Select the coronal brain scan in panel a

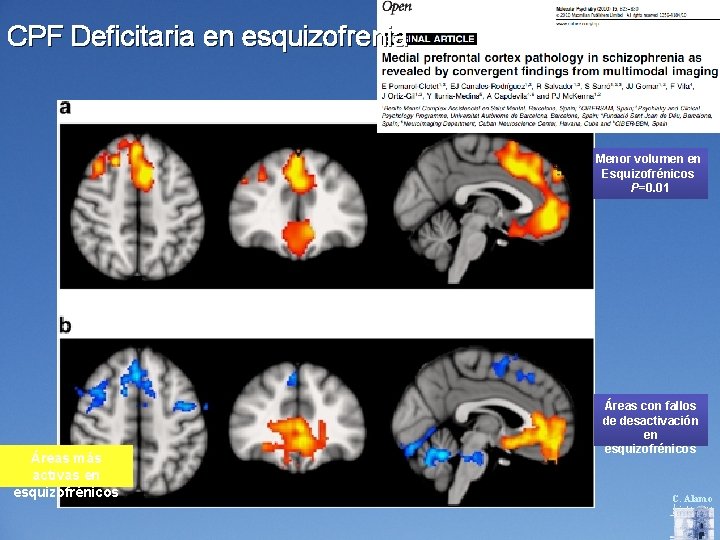[298, 205]
